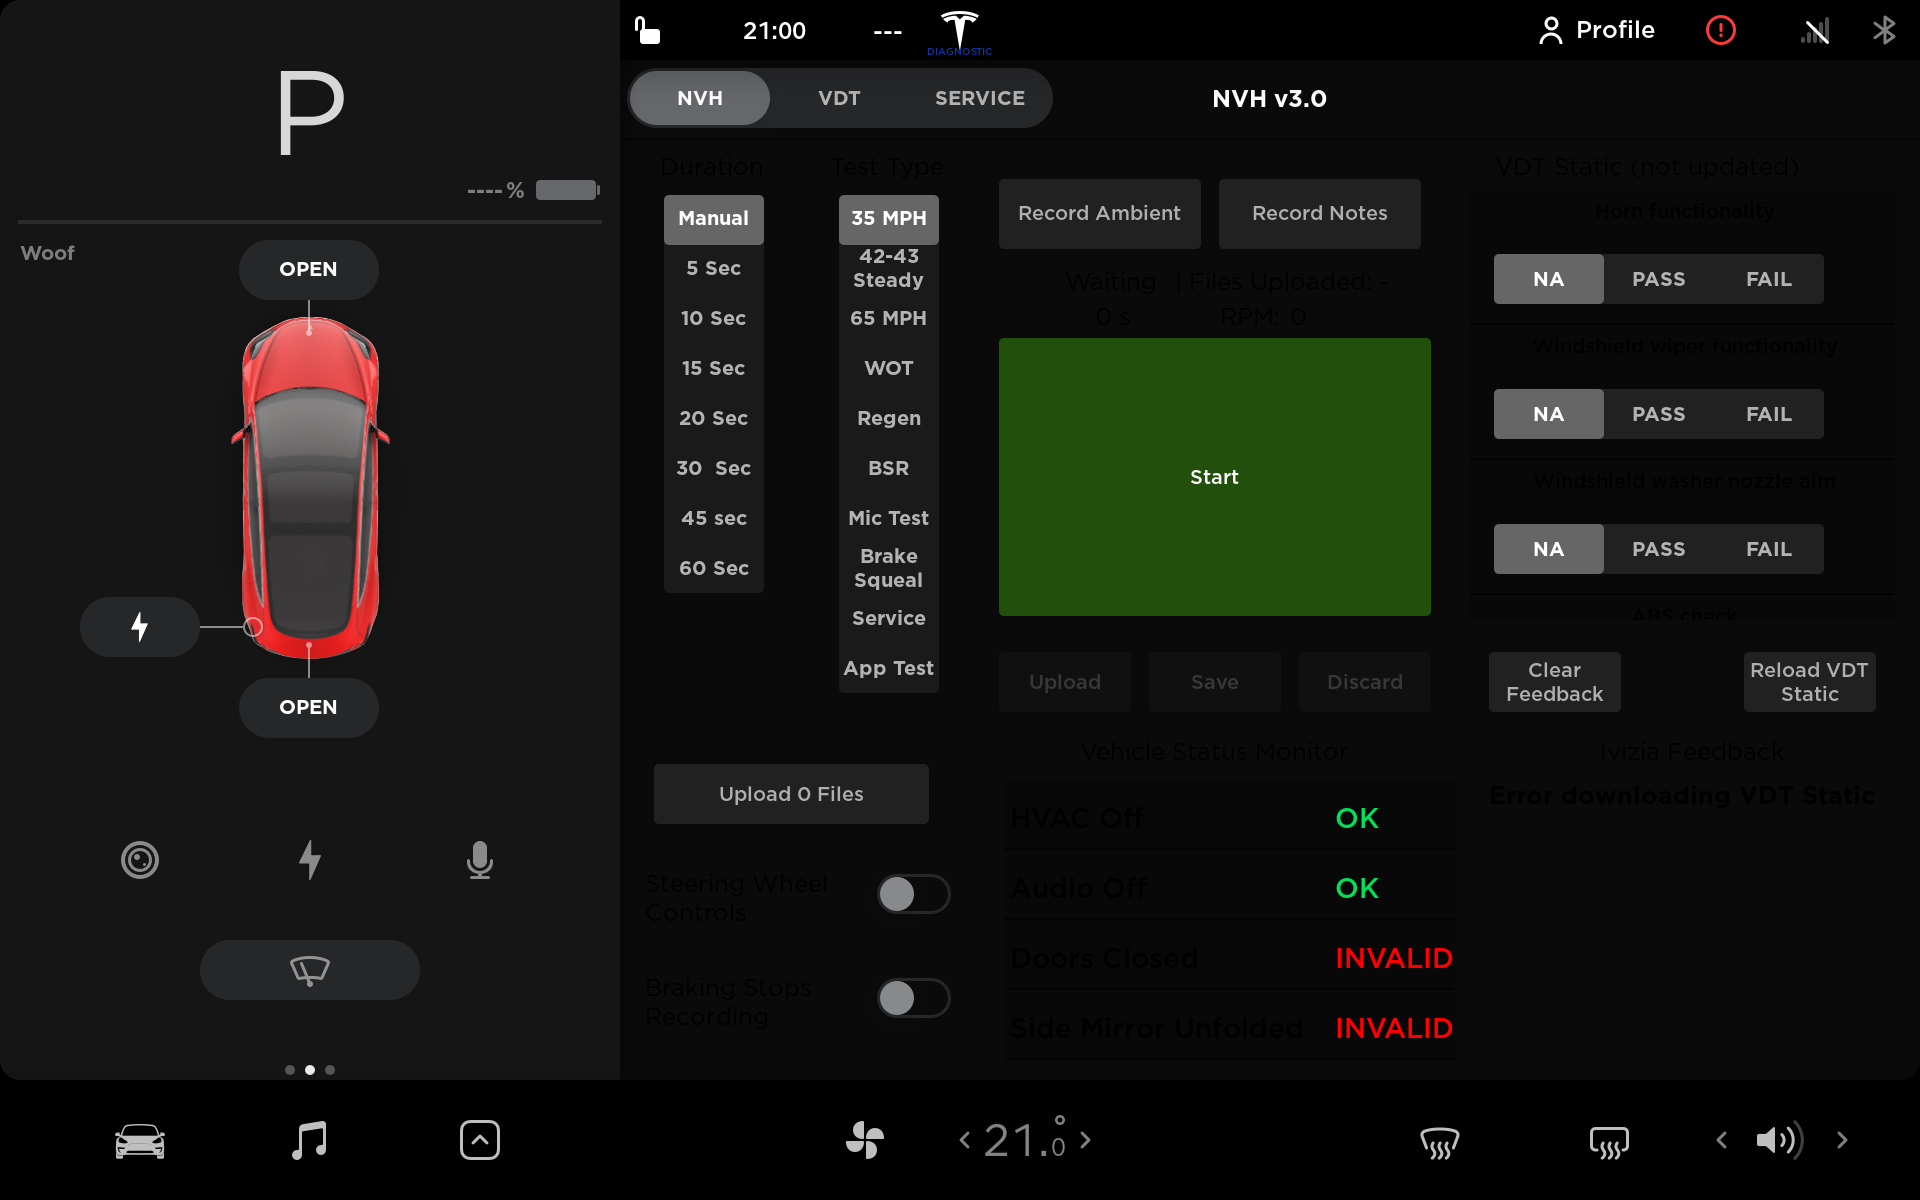Screen dimensions: 1920x1200
Task: Click the Brake Squeal test type
Action: coord(887,568)
